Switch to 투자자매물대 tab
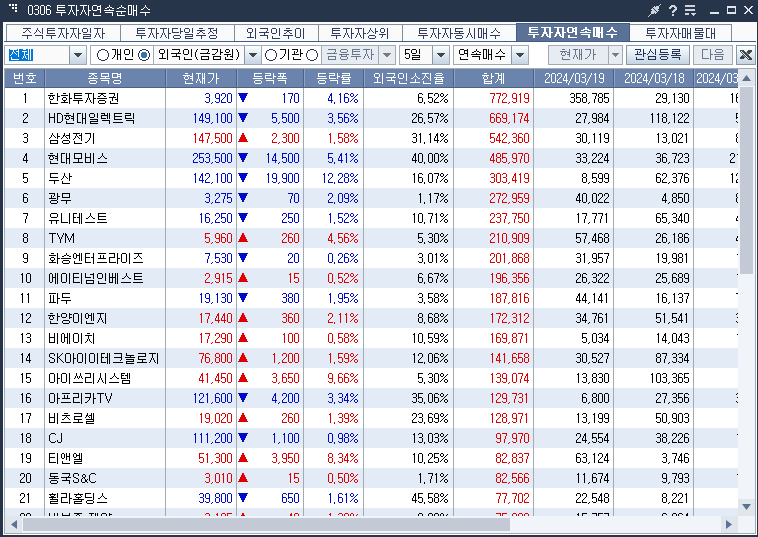 [x=681, y=33]
